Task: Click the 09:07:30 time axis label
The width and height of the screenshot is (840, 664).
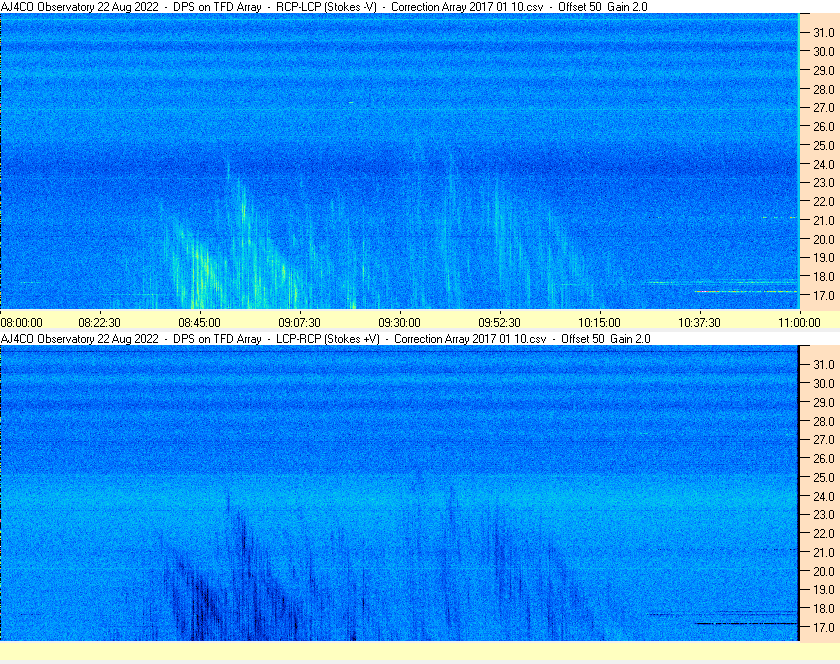Action: (x=299, y=323)
